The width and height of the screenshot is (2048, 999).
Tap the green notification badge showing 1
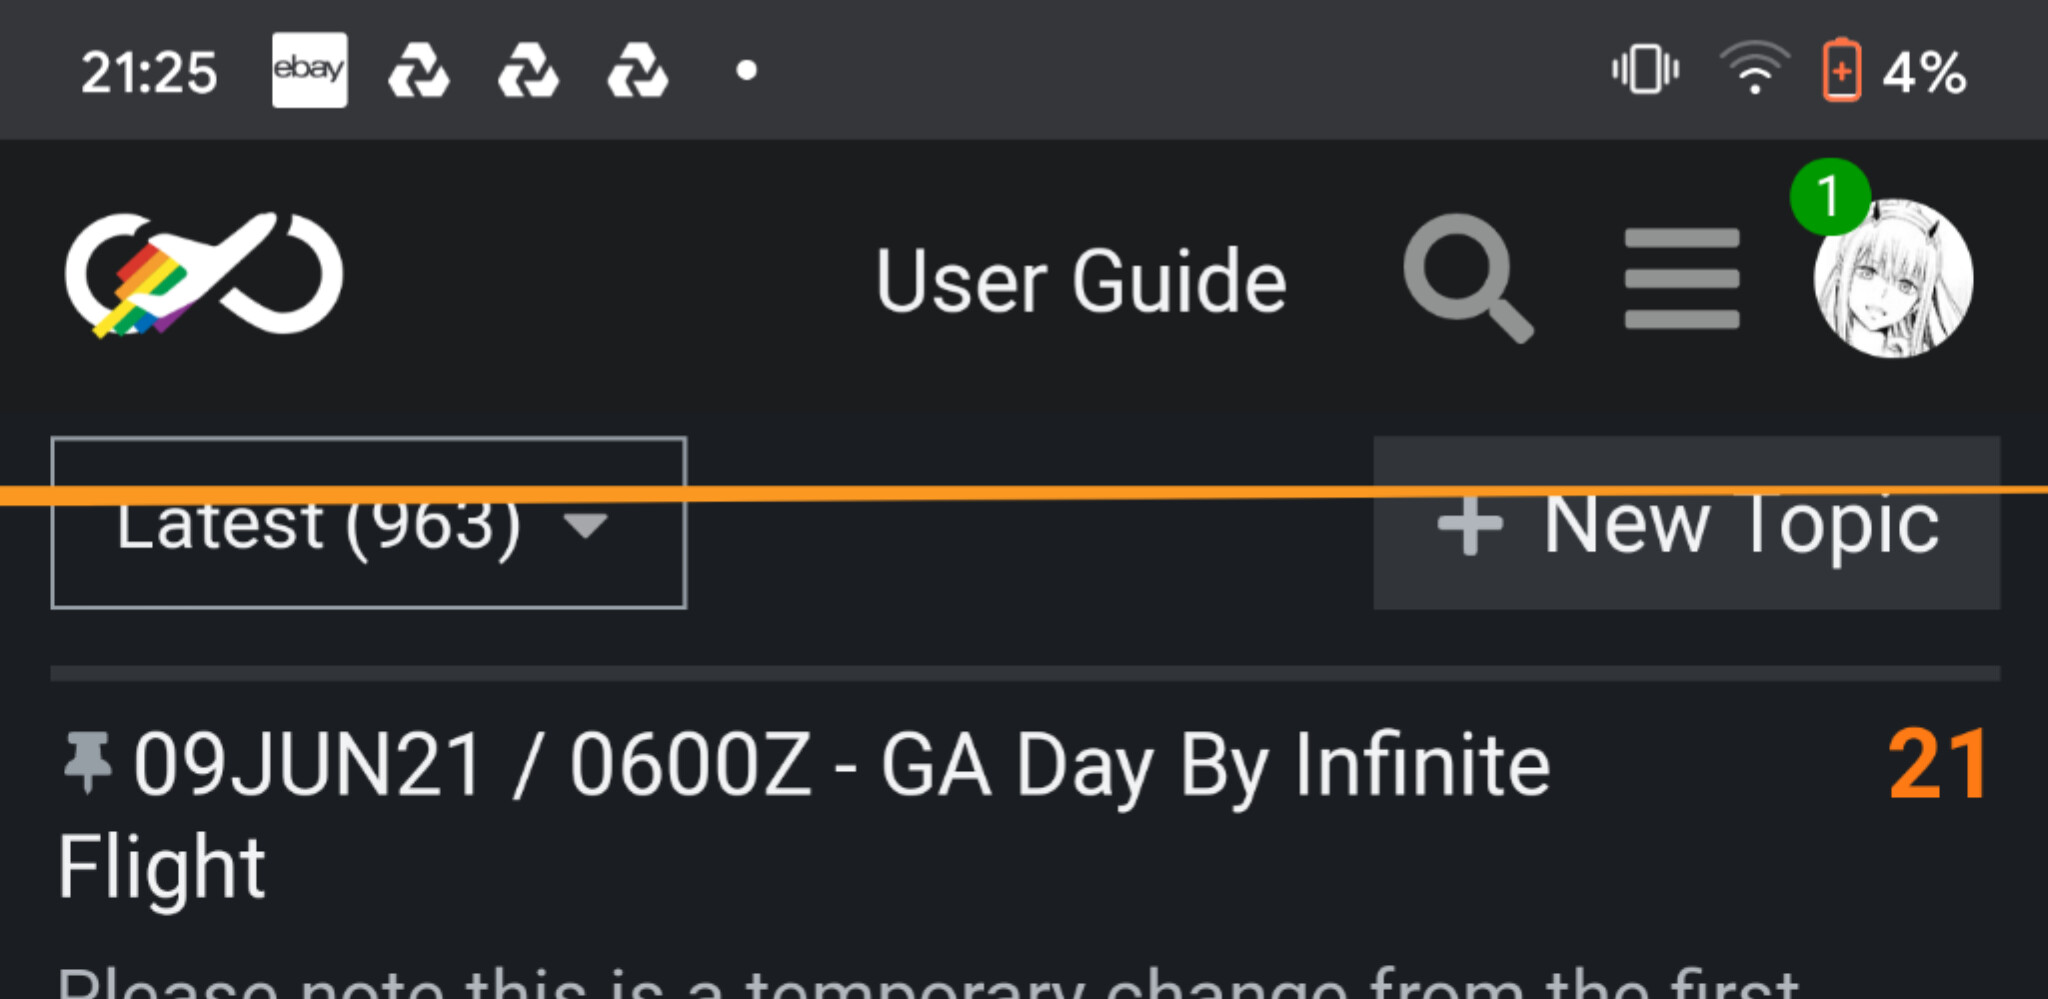(x=1829, y=196)
